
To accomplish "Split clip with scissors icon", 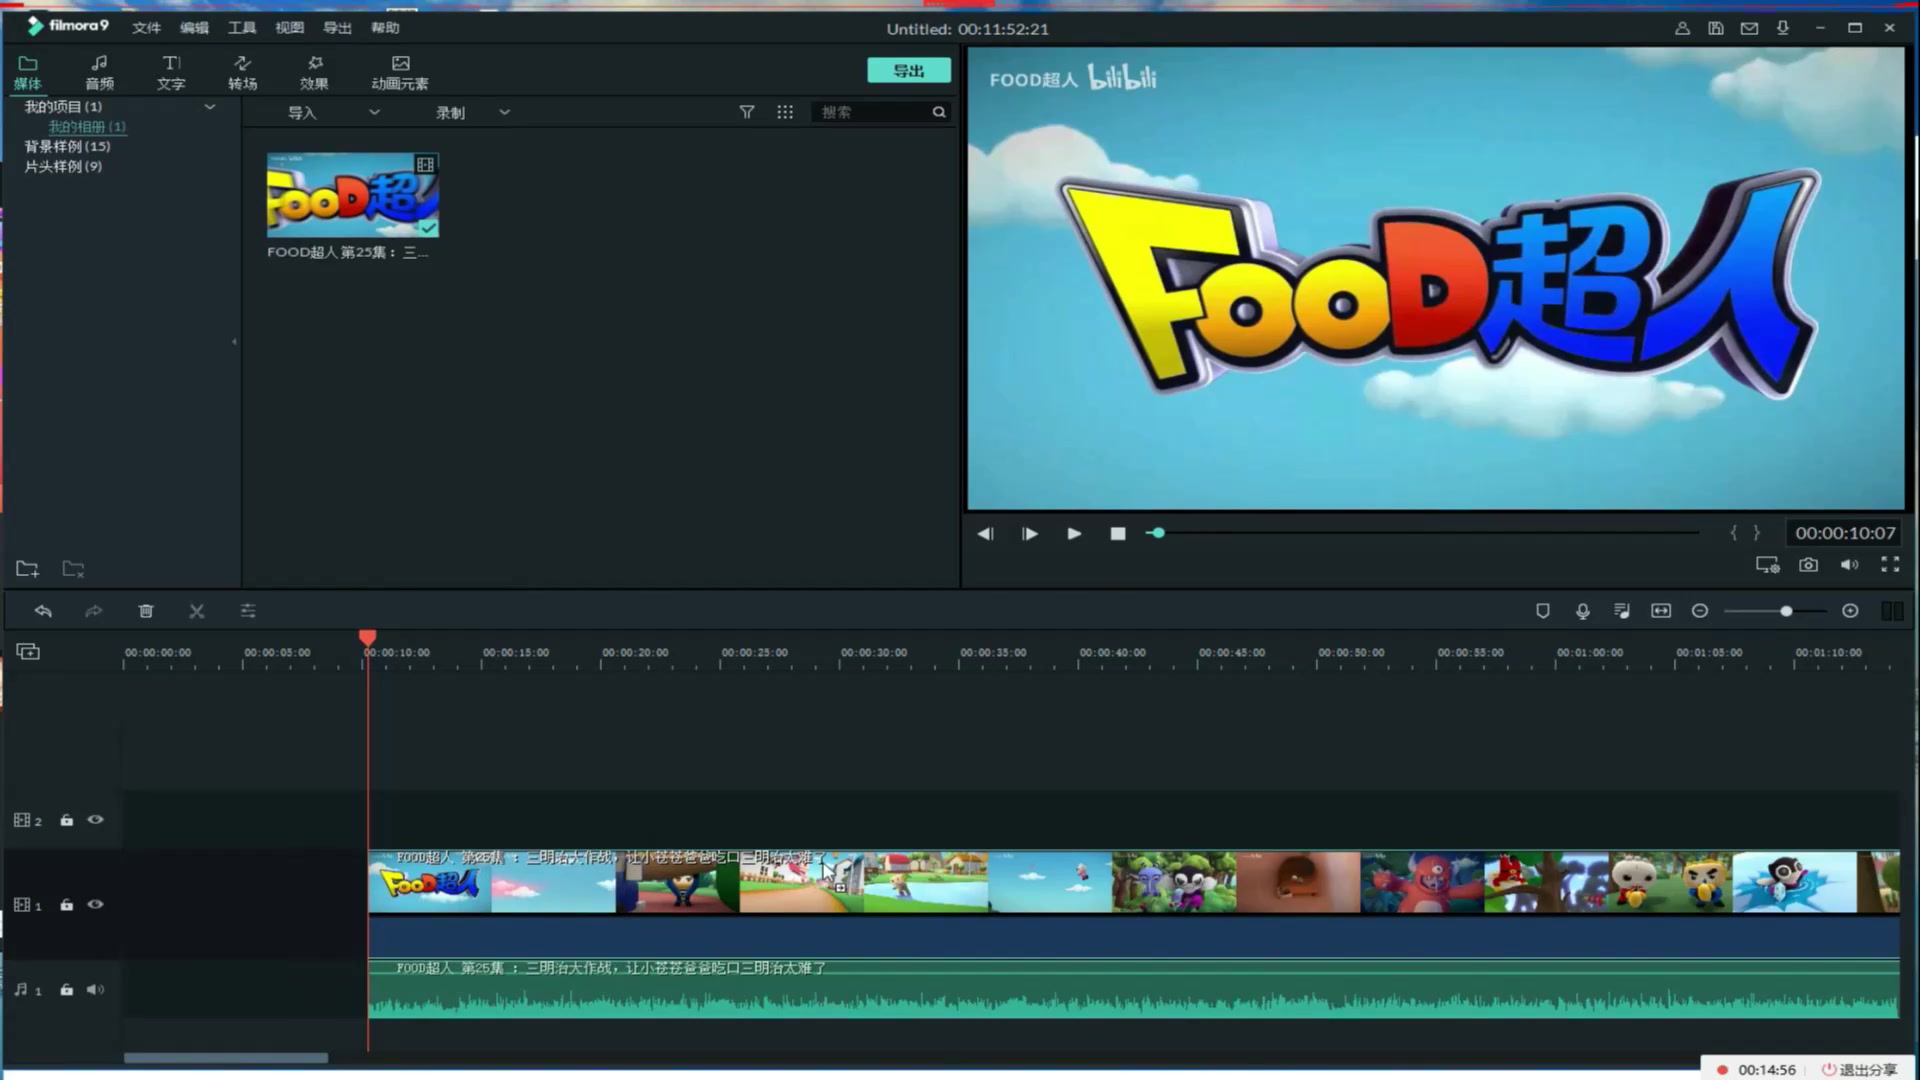I will 197,611.
